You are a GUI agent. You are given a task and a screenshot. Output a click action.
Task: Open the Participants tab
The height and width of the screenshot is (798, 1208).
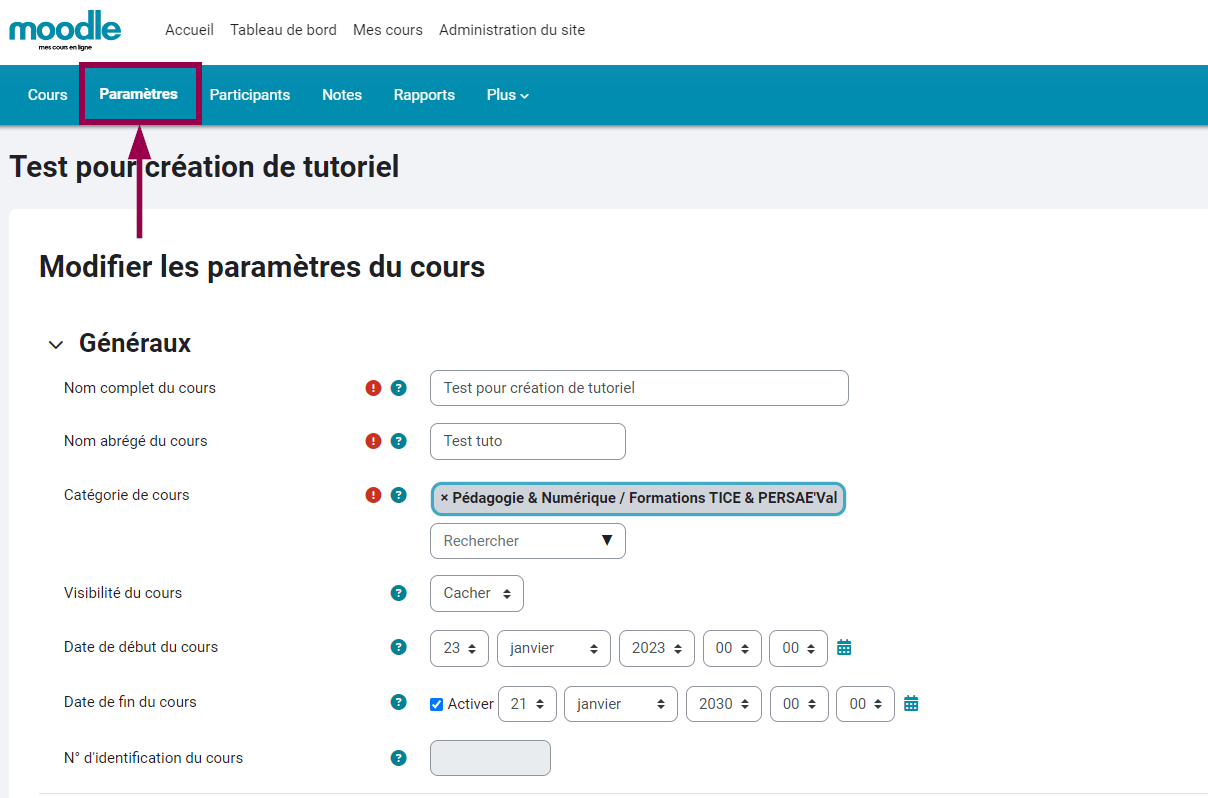(250, 95)
